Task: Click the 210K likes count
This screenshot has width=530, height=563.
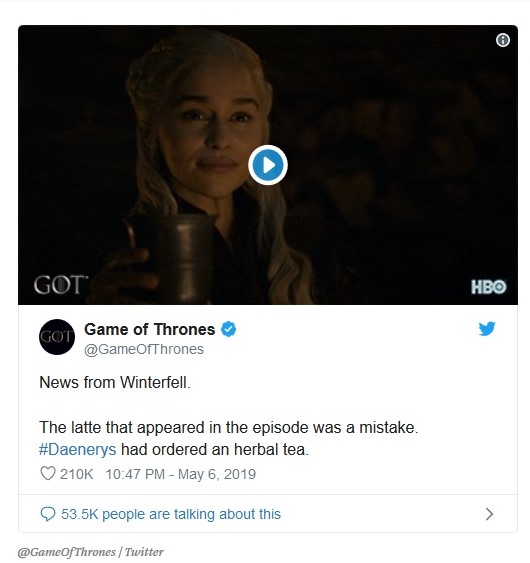Action: 76,474
